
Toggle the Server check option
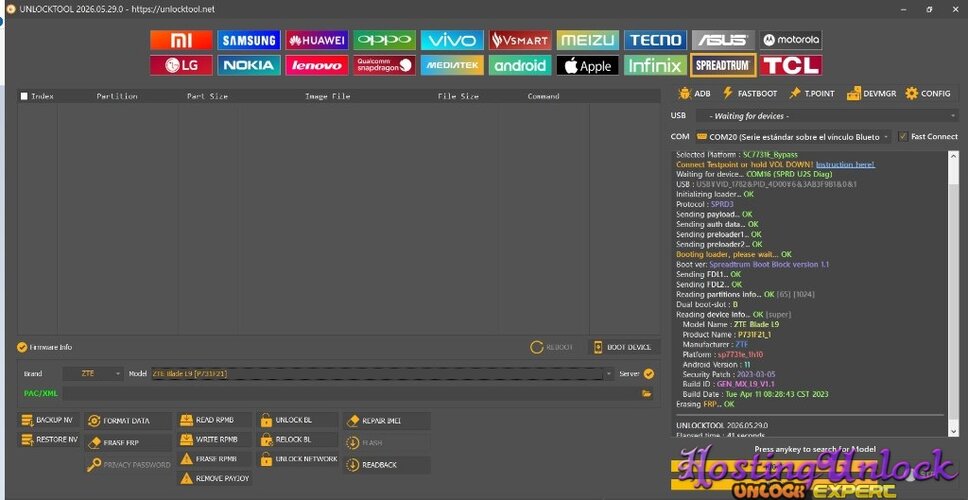[648, 373]
